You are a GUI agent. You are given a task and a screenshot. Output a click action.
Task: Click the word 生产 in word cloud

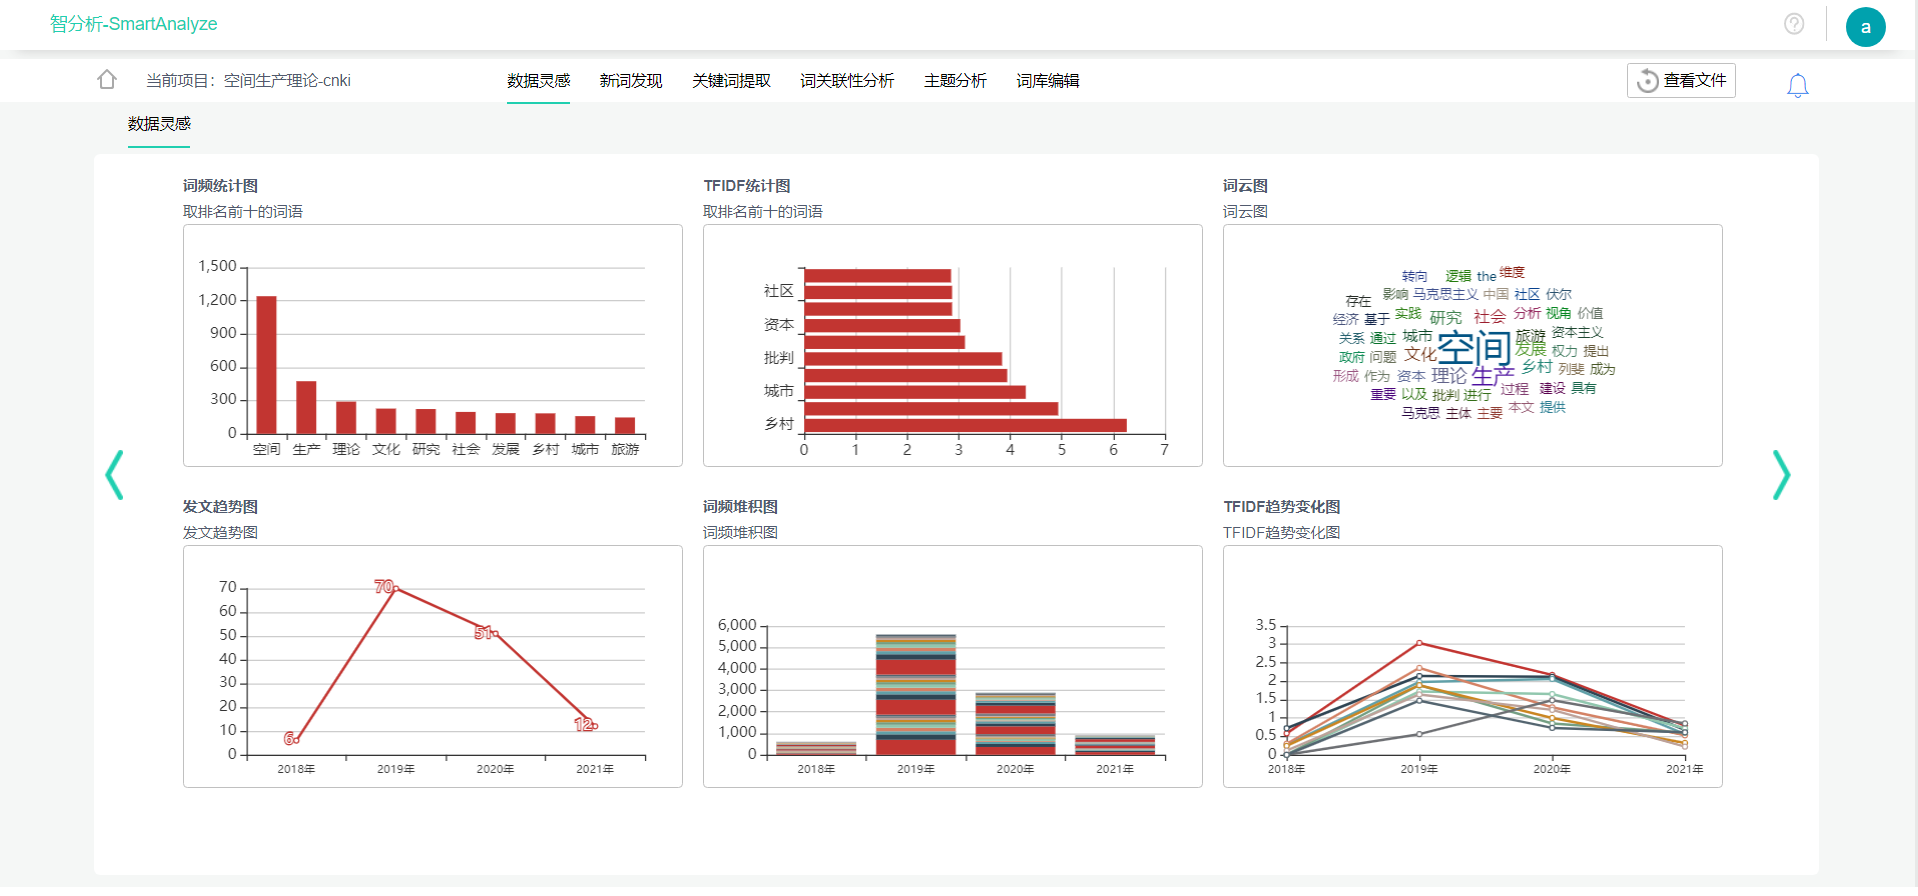tap(1493, 376)
